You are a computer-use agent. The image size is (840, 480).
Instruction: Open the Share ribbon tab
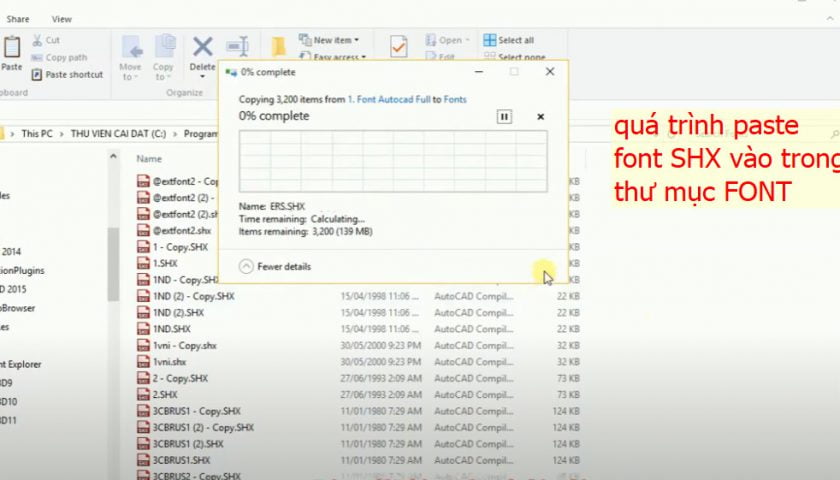point(18,19)
